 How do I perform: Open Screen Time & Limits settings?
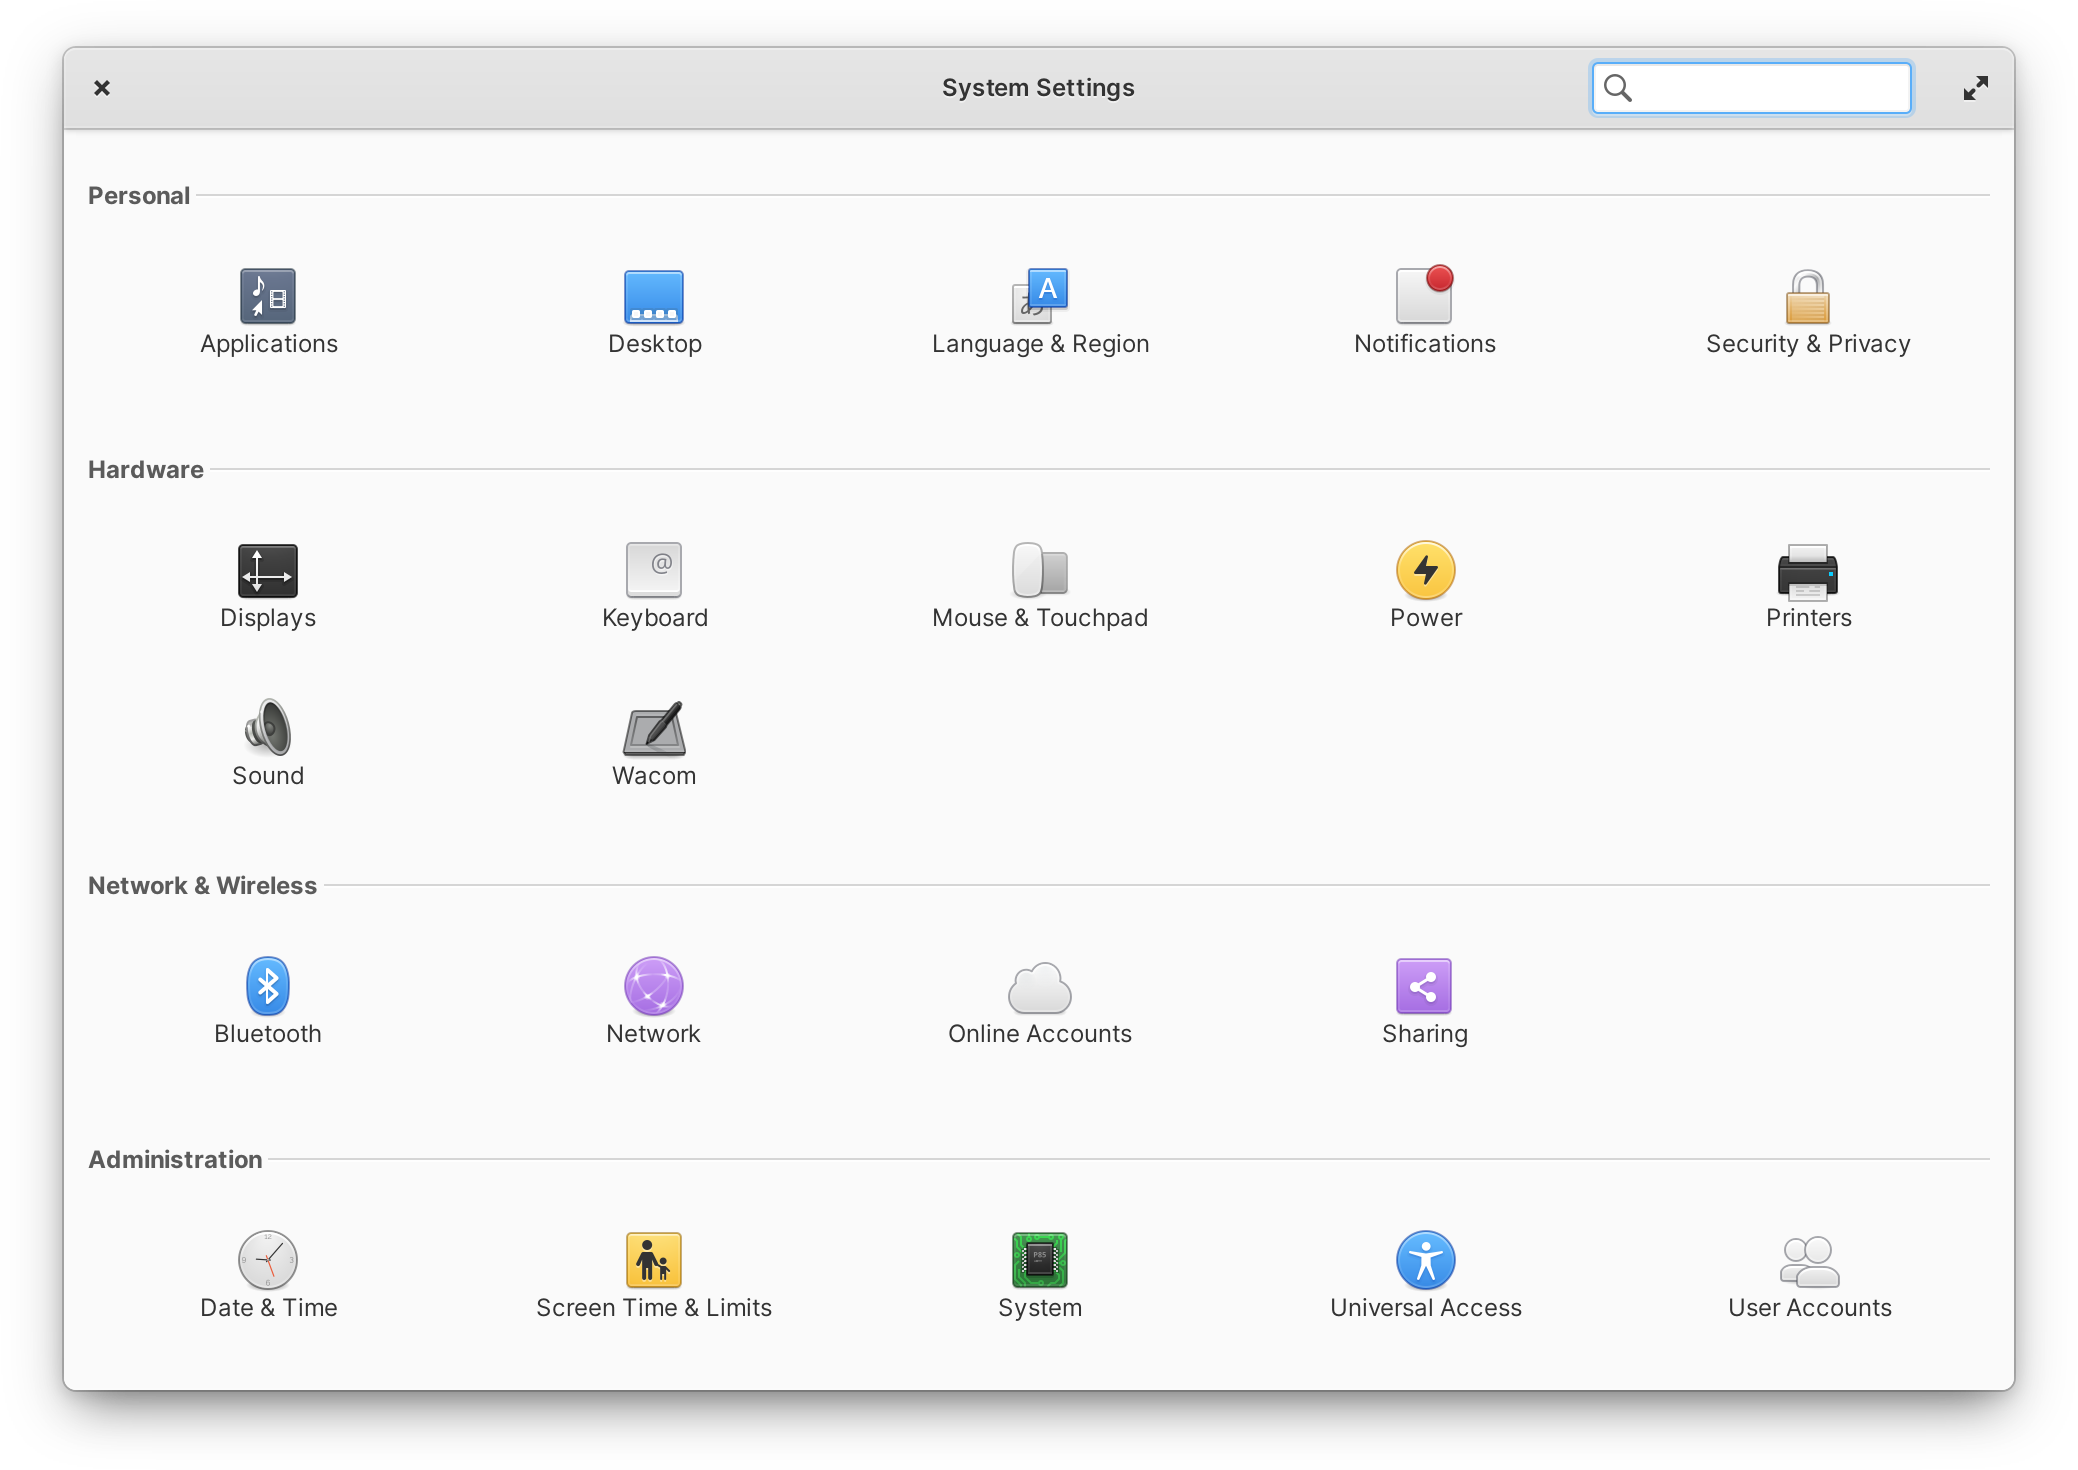pyautogui.click(x=654, y=1274)
